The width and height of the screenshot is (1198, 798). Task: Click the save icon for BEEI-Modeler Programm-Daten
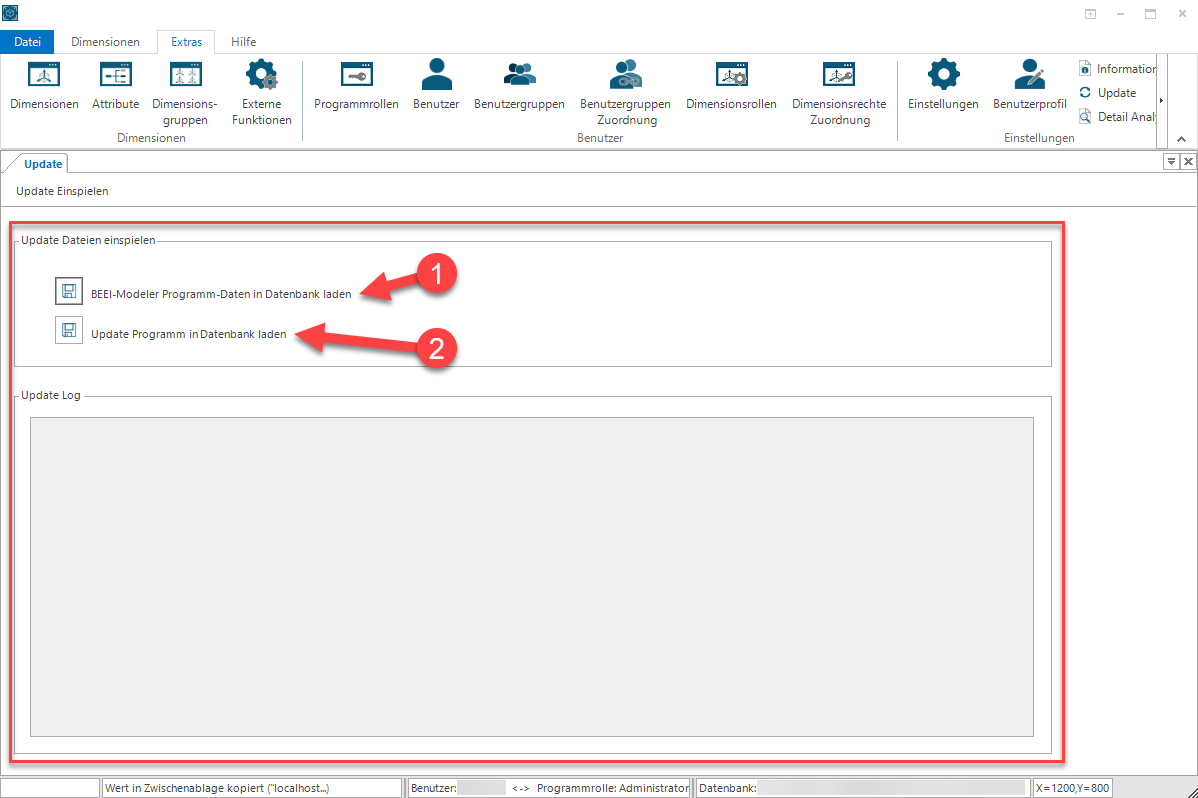(69, 291)
